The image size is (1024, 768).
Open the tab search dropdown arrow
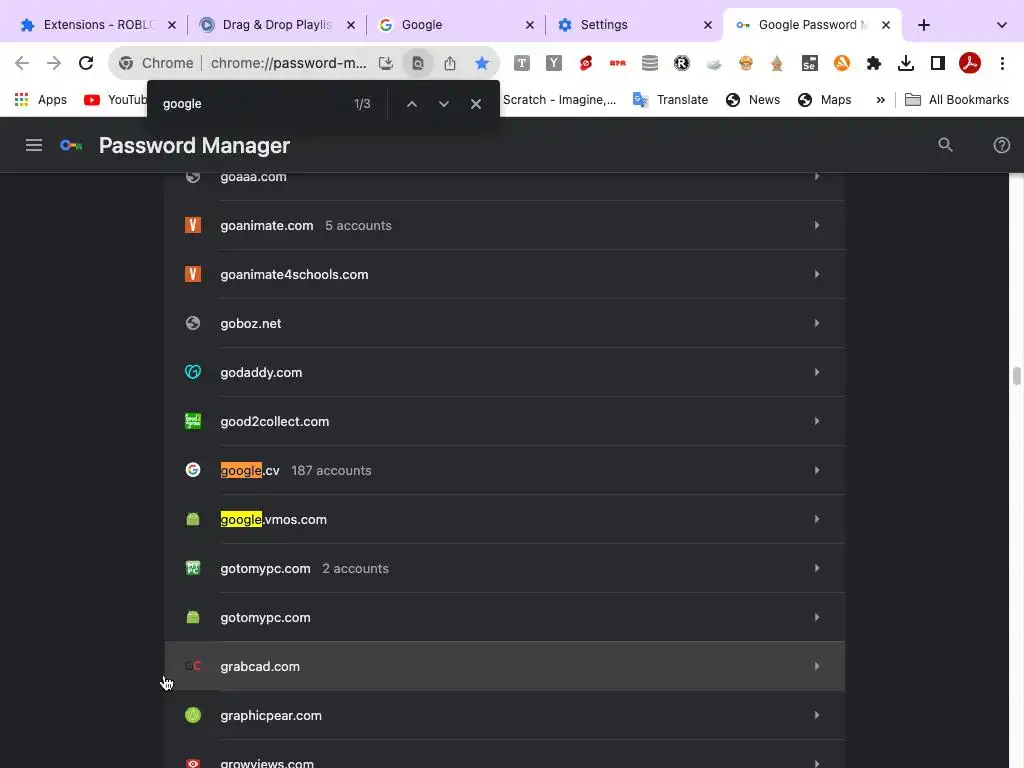tap(1001, 25)
